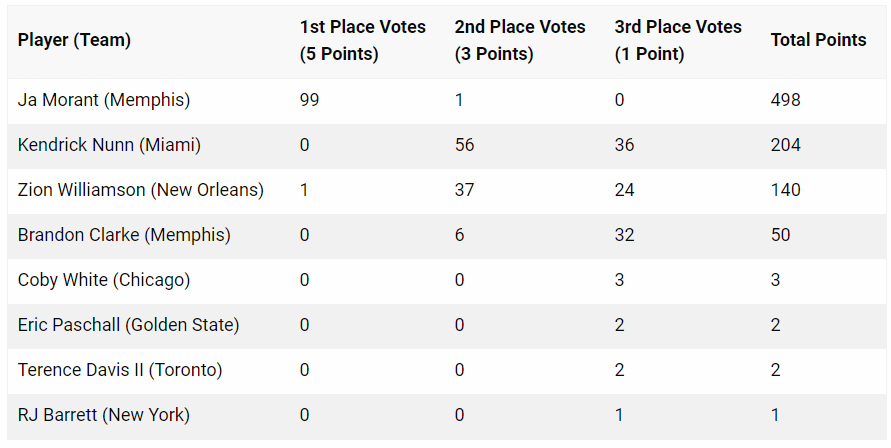Click Ja Morant's 498 total points
The height and width of the screenshot is (448, 891).
coord(785,100)
